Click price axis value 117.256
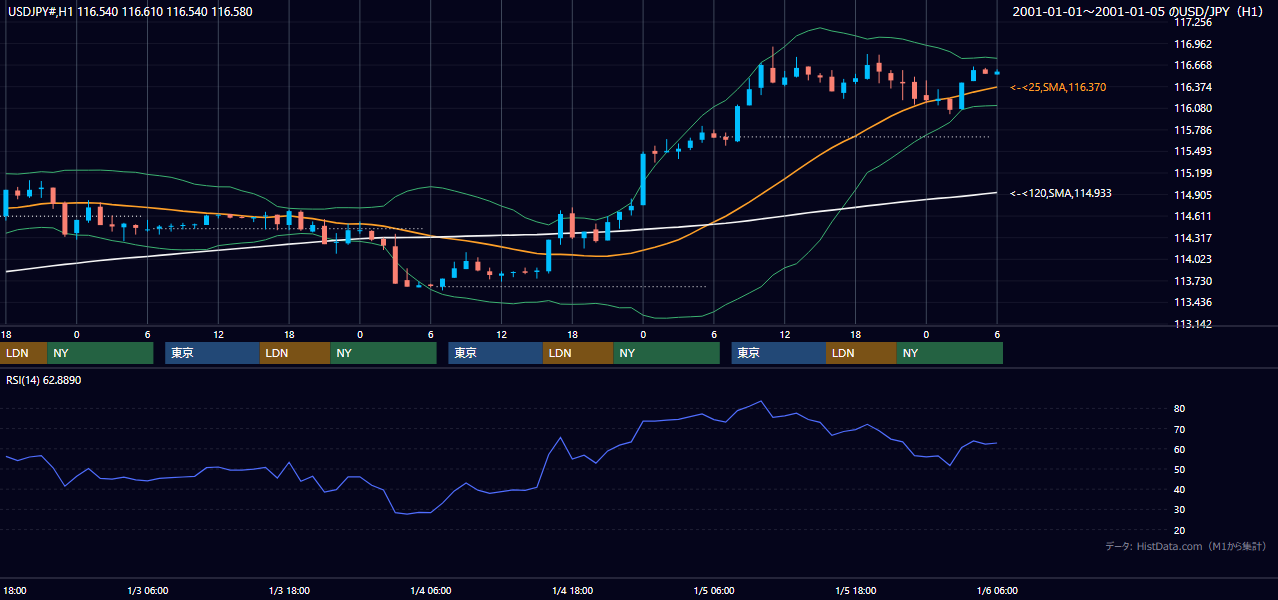Viewport: 1278px width, 600px height. (1192, 22)
